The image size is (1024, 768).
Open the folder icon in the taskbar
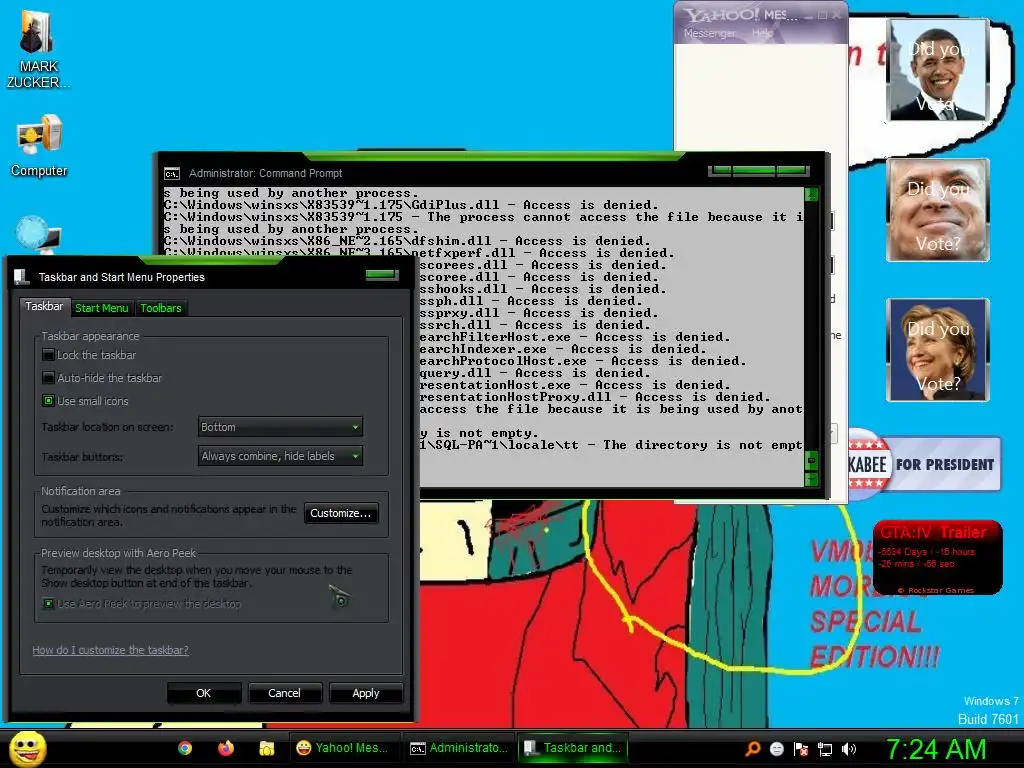click(x=266, y=748)
